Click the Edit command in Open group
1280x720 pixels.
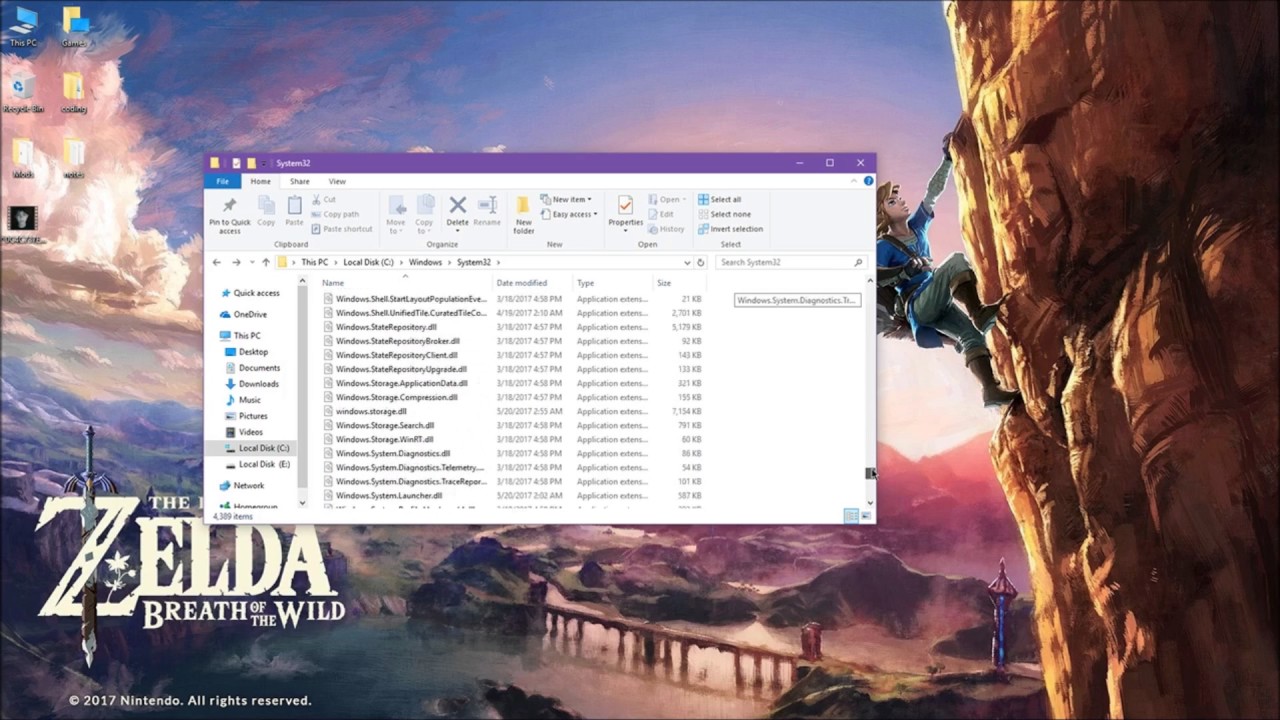coord(660,214)
